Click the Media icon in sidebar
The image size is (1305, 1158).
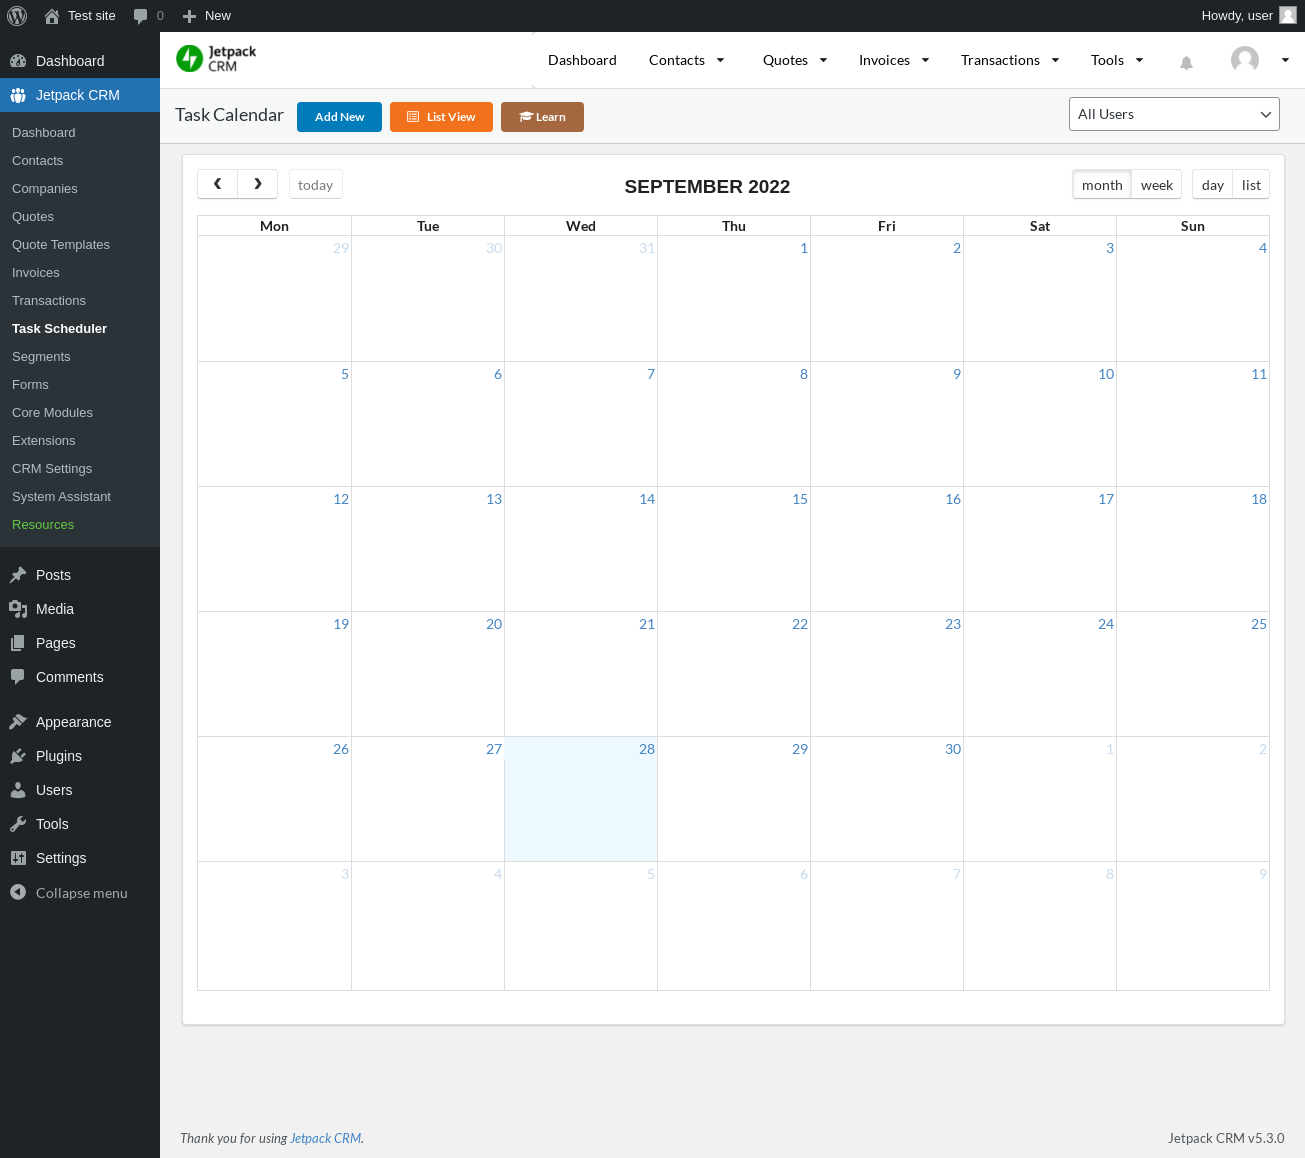[x=18, y=609]
